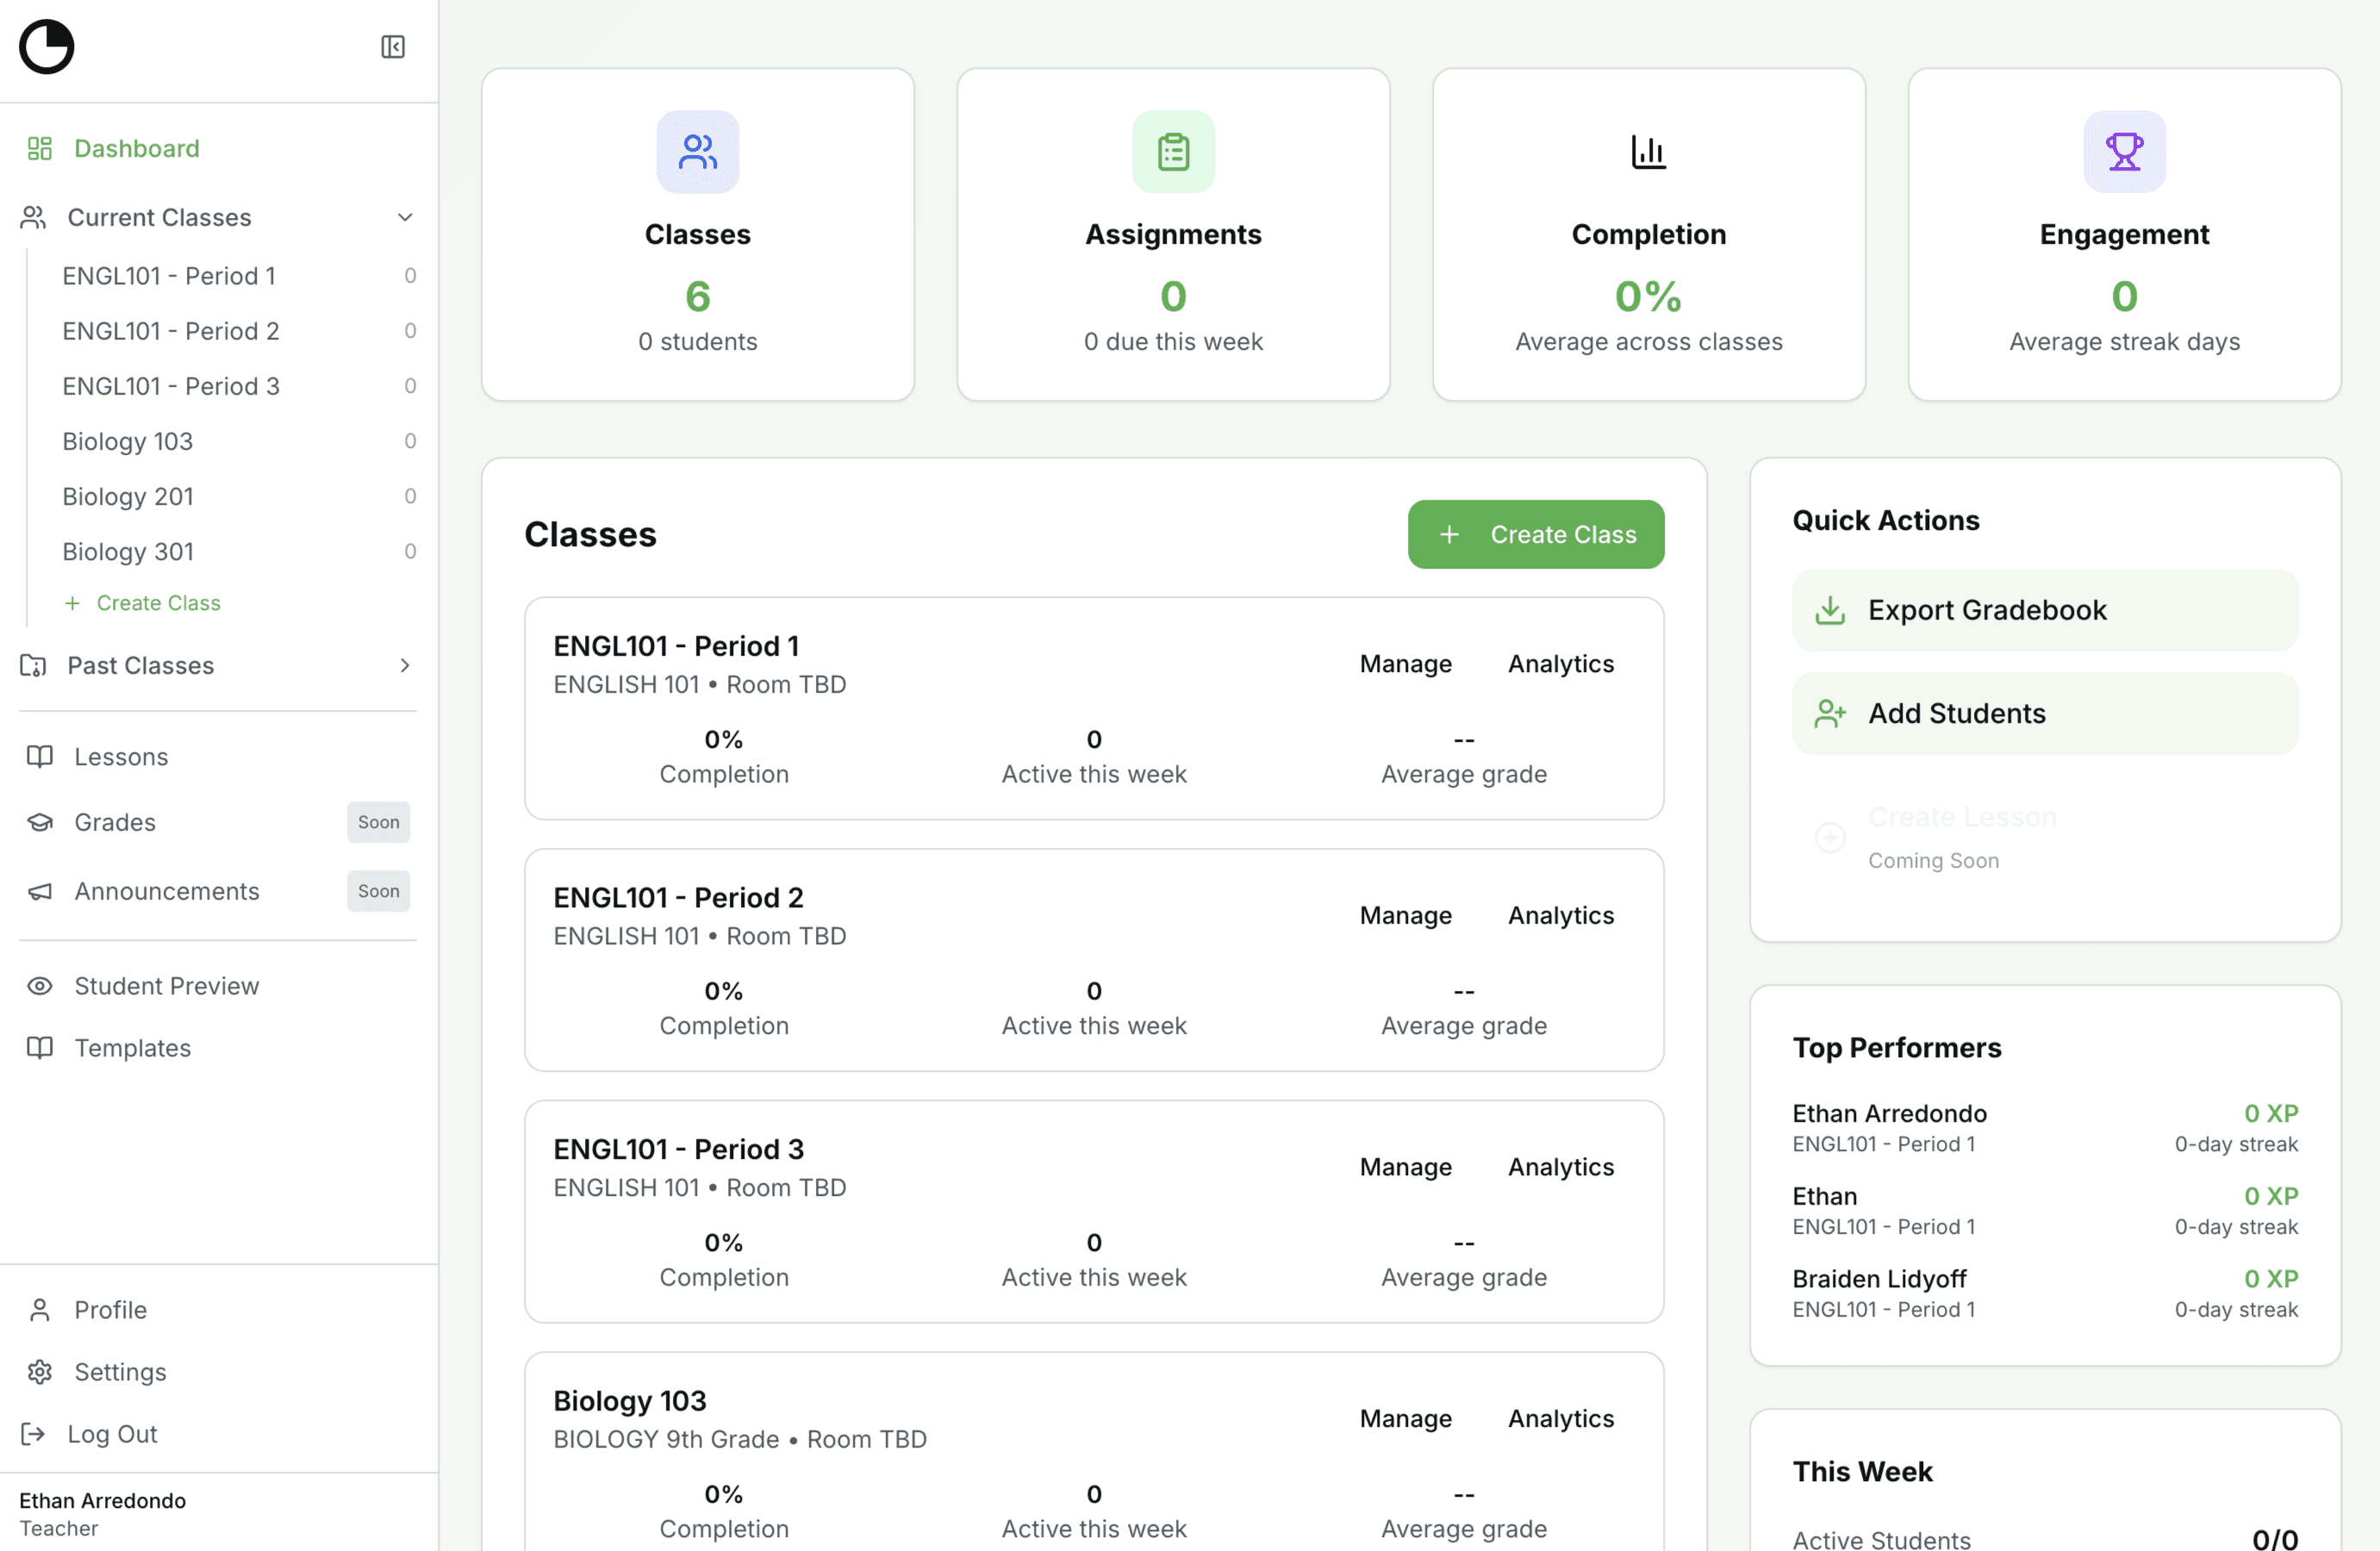This screenshot has width=2380, height=1551.
Task: Click the Create Class button
Action: coord(1536,534)
